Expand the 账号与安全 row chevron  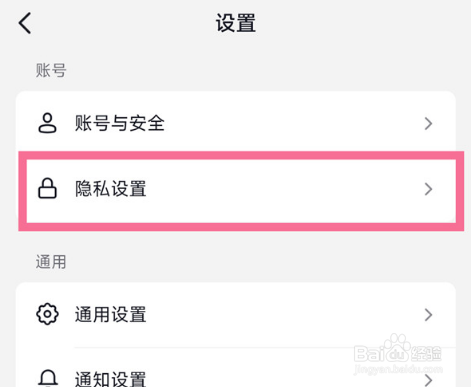tap(428, 124)
